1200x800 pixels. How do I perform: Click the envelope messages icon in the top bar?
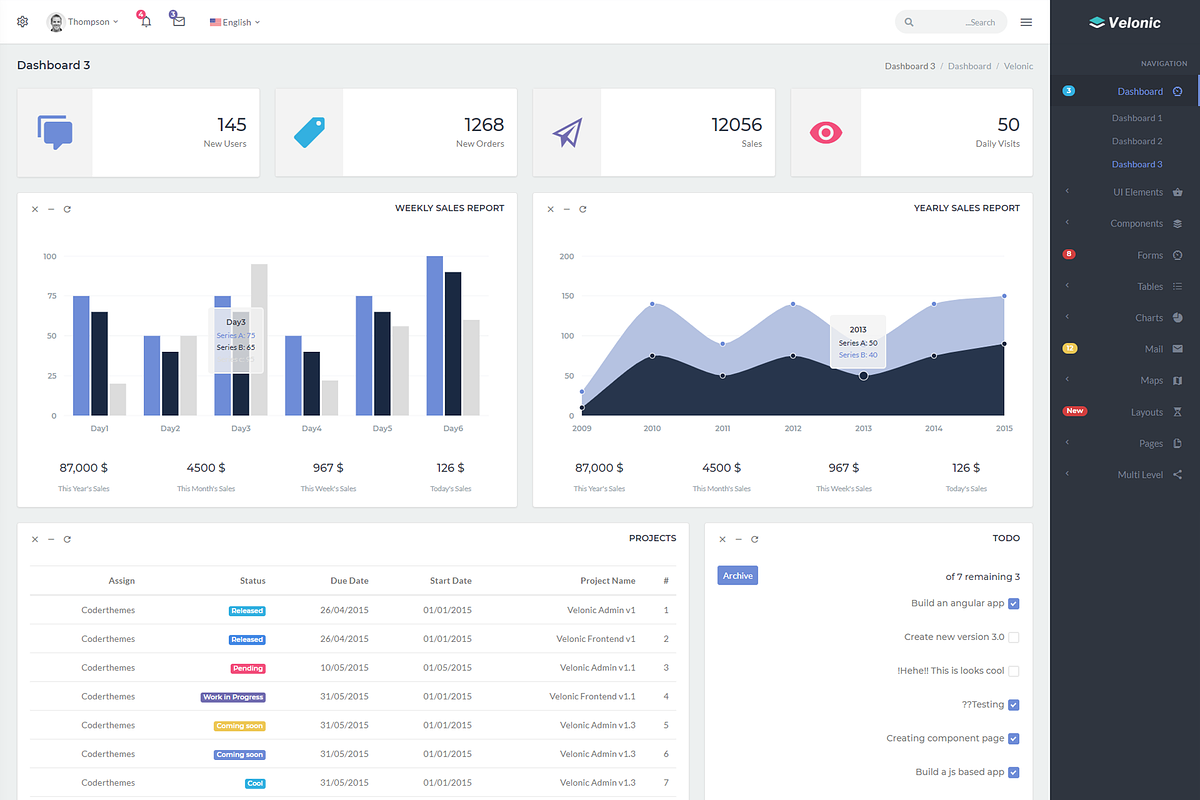(177, 21)
